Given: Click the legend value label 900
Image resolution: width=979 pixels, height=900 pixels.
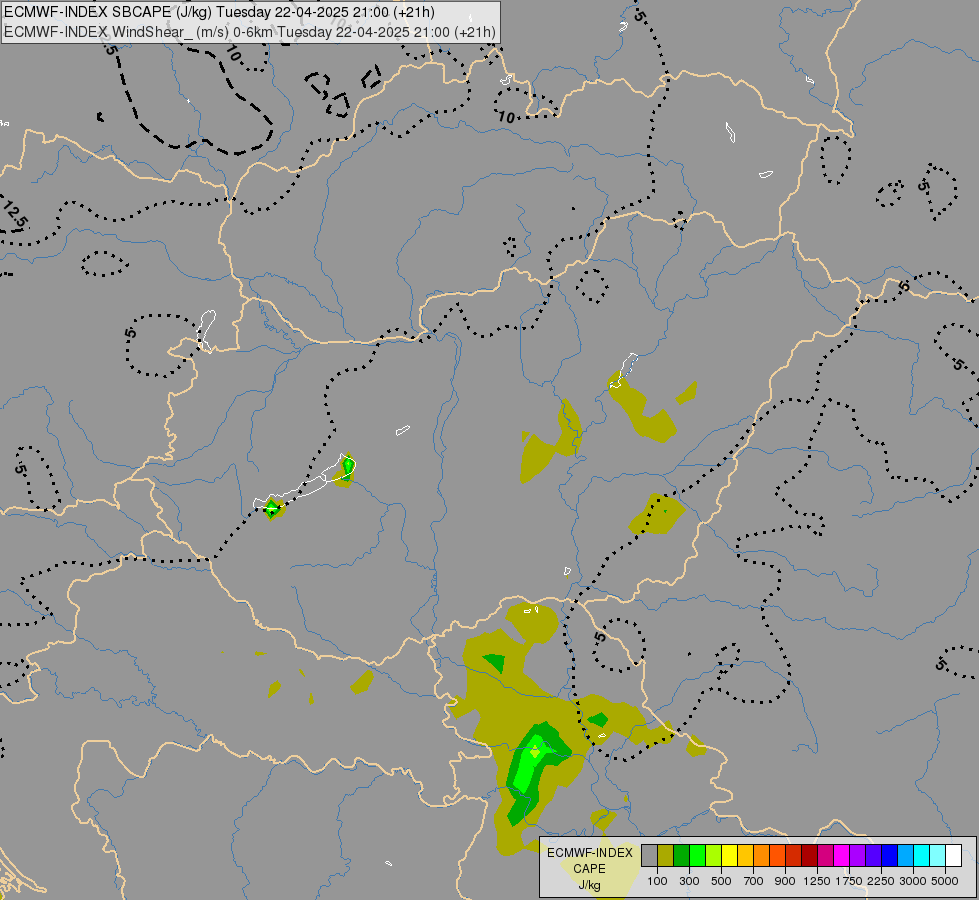Looking at the screenshot, I should click(x=785, y=881).
